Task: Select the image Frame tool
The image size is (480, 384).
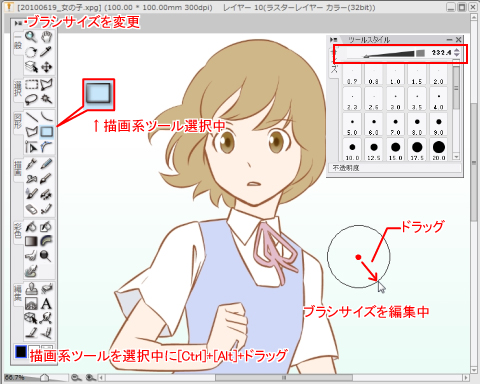Action: 31,304
